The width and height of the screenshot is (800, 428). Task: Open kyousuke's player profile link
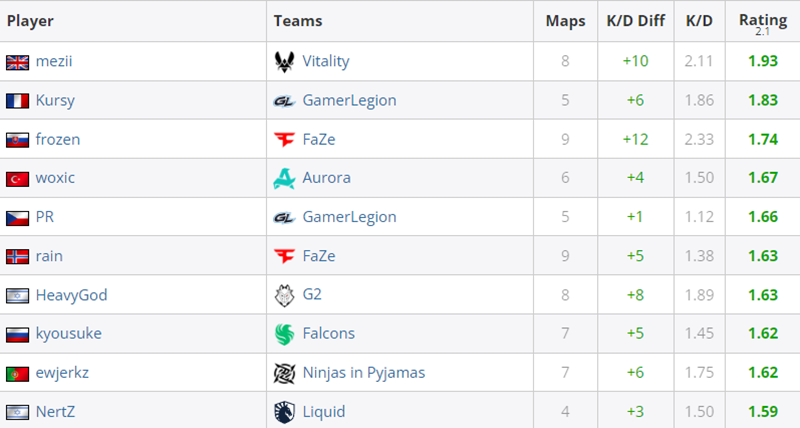(x=68, y=334)
